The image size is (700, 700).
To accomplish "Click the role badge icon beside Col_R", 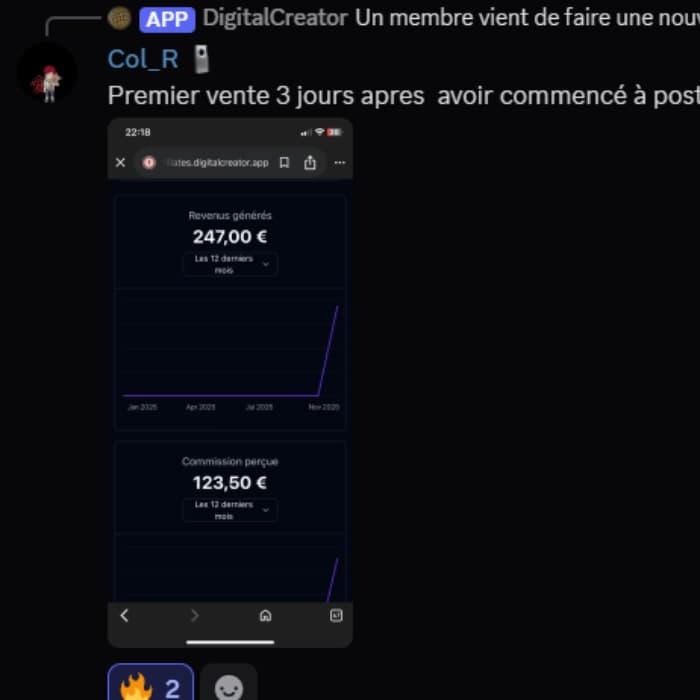I will tap(201, 59).
